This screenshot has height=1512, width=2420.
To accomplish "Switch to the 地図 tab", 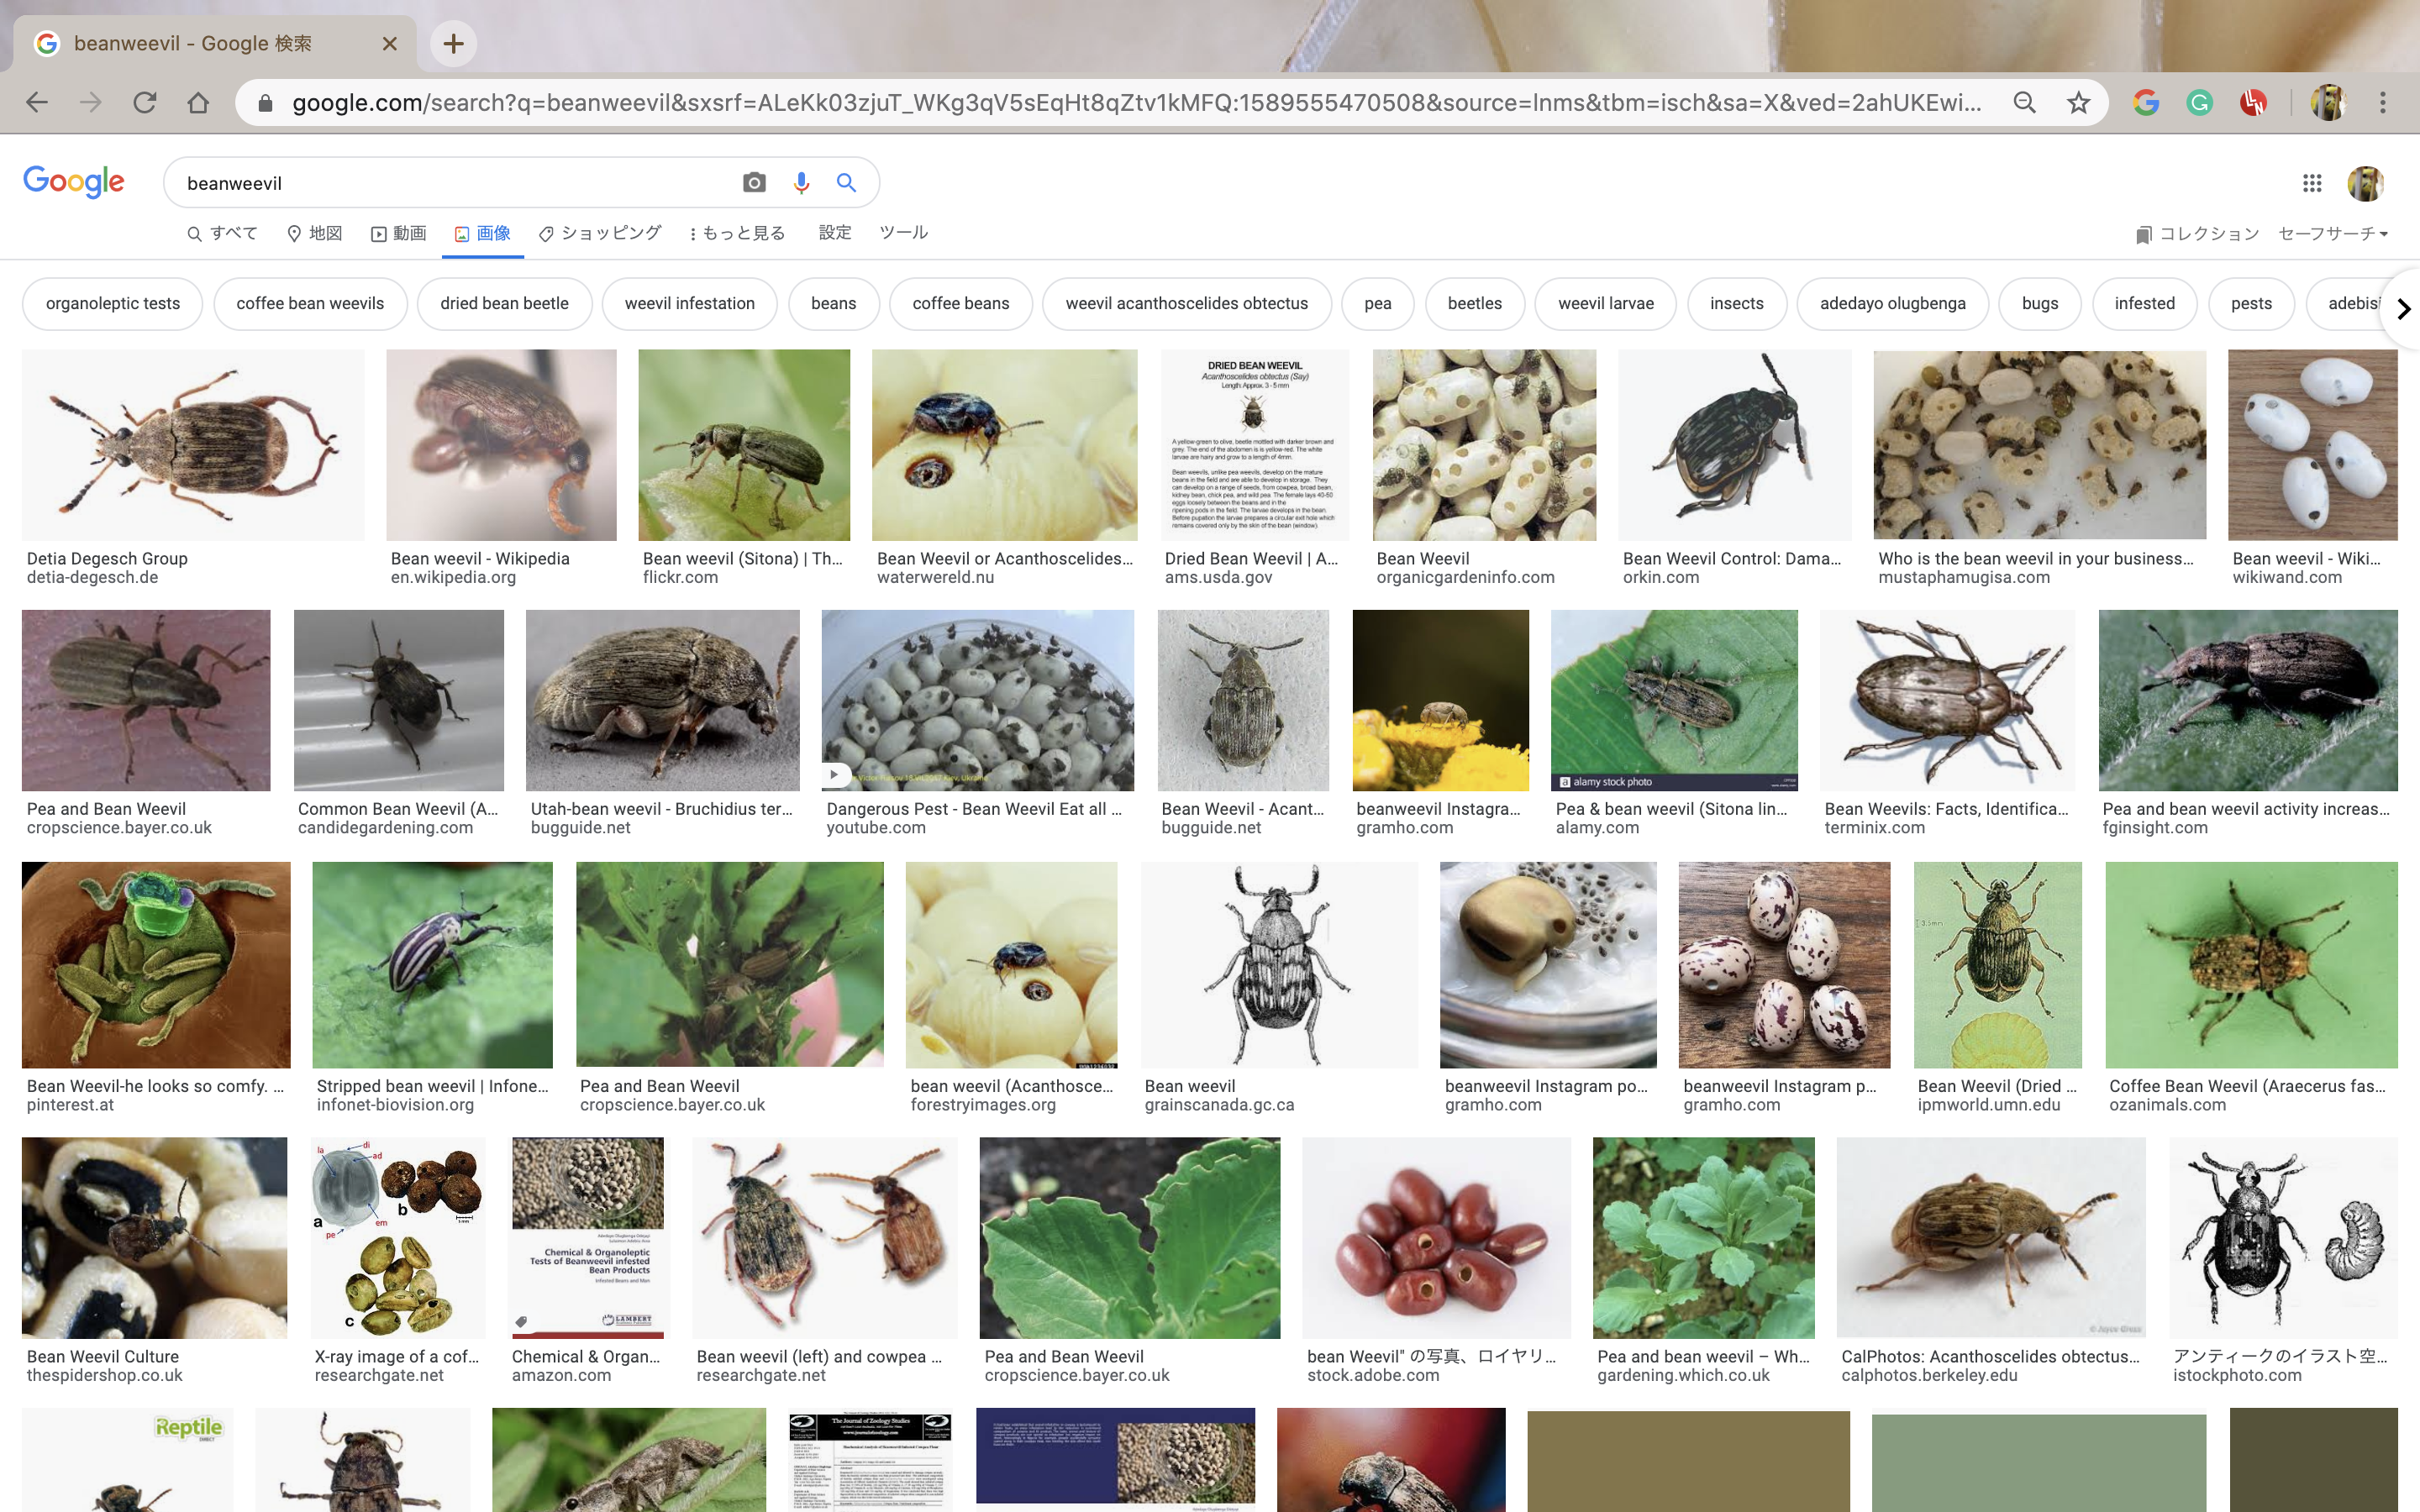I will pos(314,233).
